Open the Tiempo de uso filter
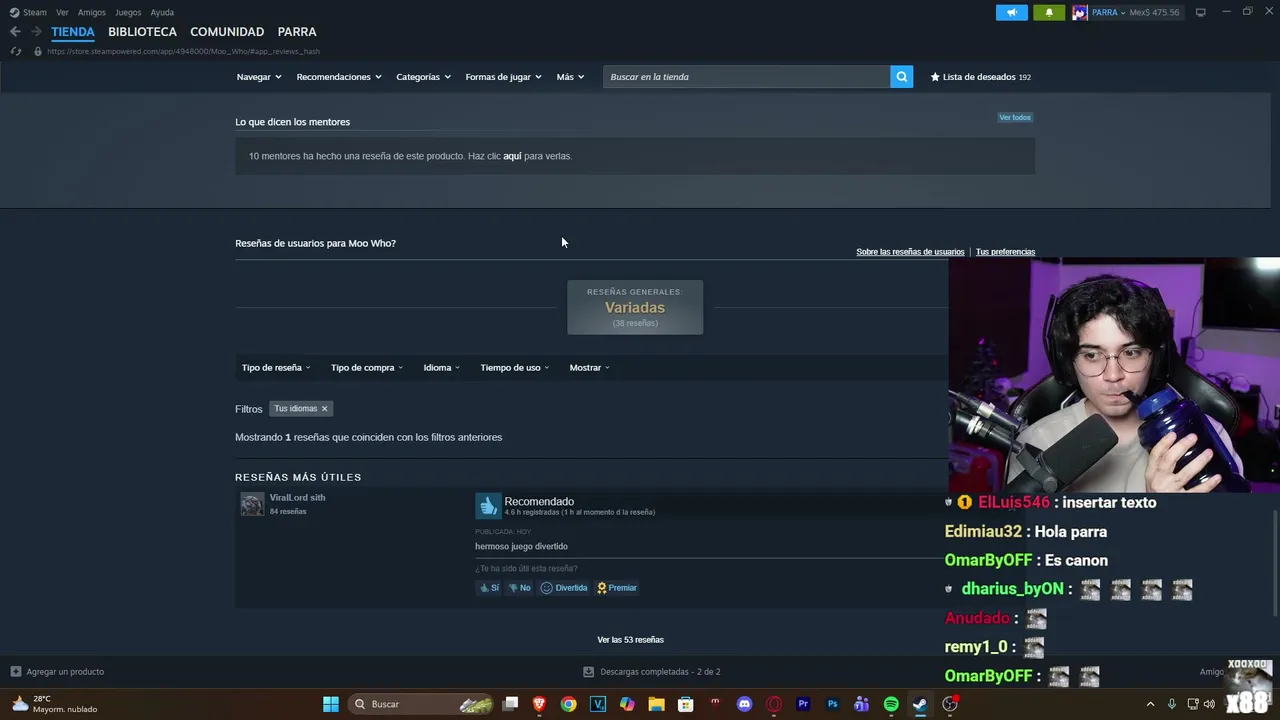The width and height of the screenshot is (1280, 720). tap(514, 368)
